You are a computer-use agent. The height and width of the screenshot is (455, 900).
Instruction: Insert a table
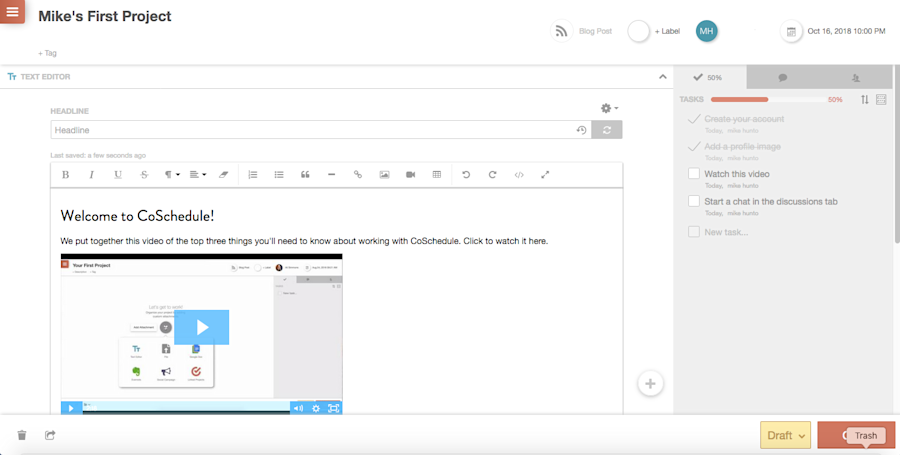coord(437,174)
